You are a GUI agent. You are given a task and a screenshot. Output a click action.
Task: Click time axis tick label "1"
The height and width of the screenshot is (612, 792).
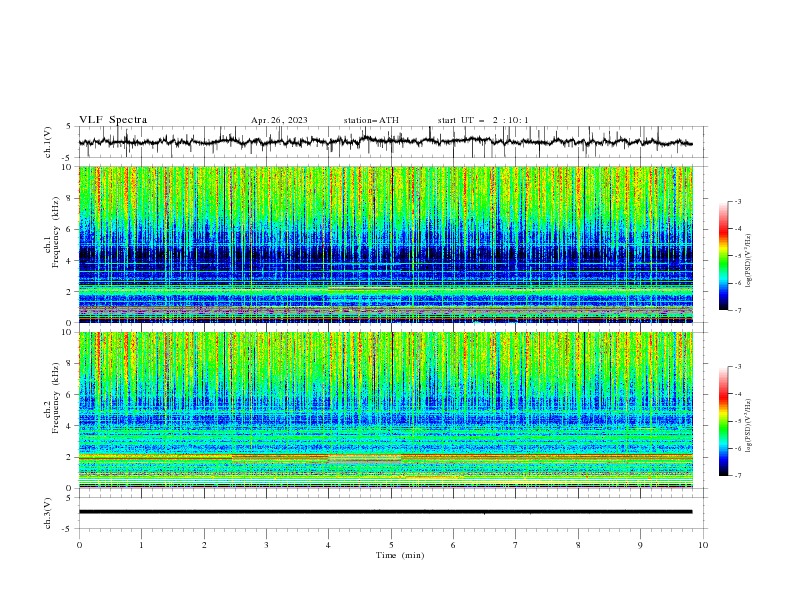coord(141,545)
